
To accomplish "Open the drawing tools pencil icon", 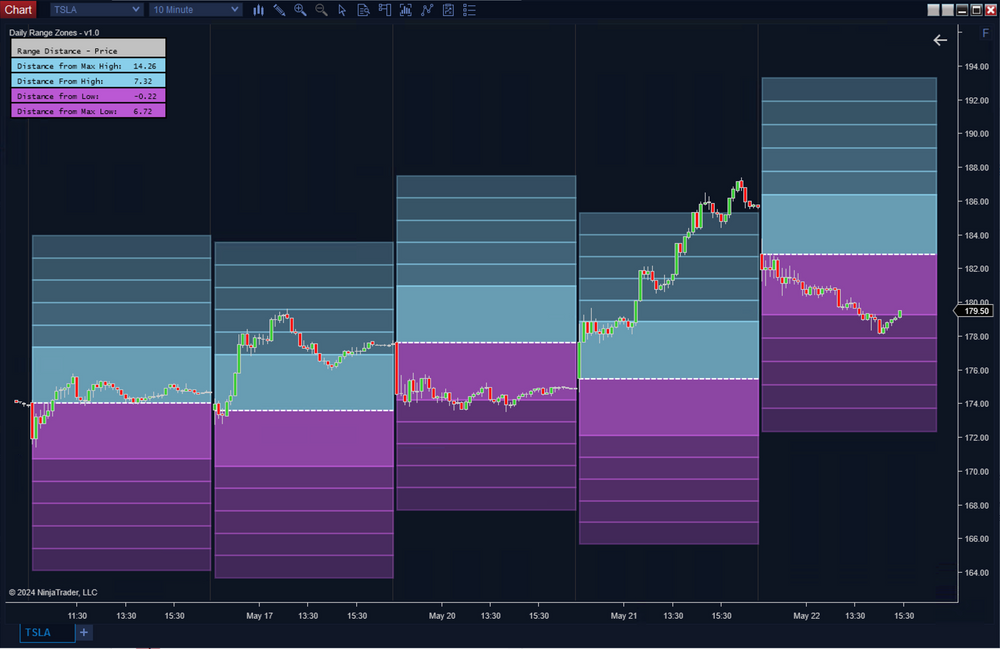I will click(x=278, y=9).
